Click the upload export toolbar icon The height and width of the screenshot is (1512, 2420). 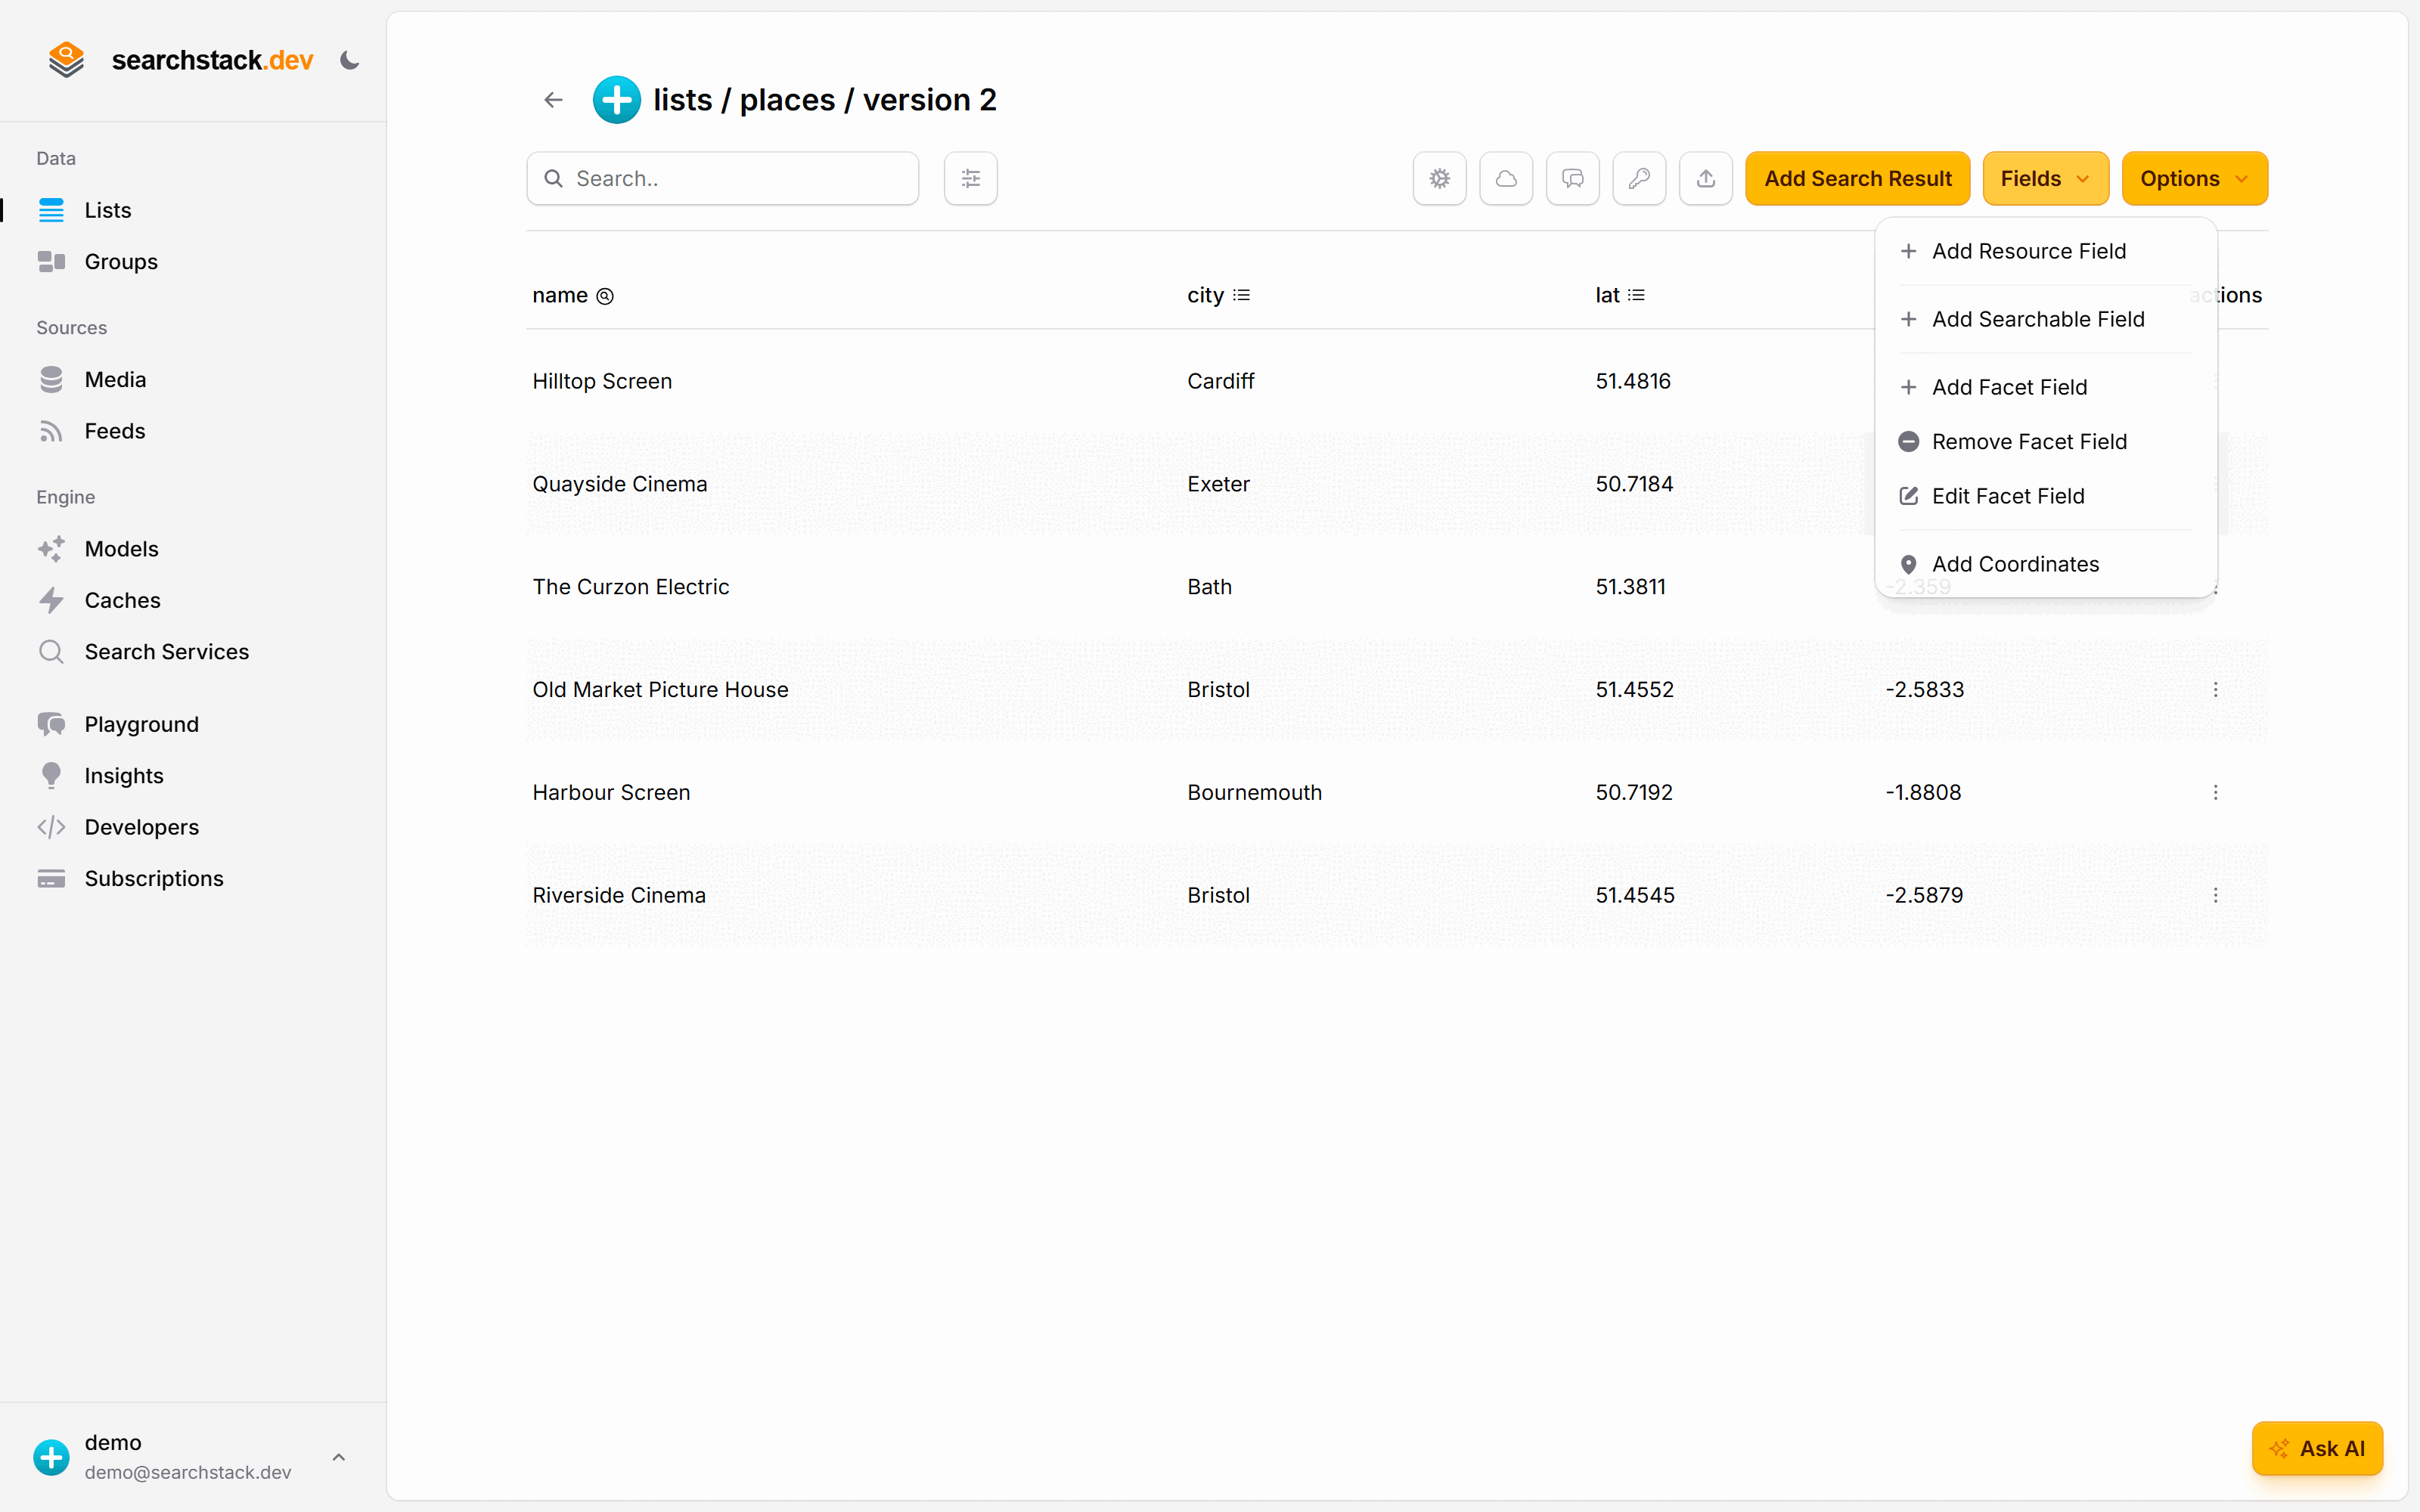1706,179
